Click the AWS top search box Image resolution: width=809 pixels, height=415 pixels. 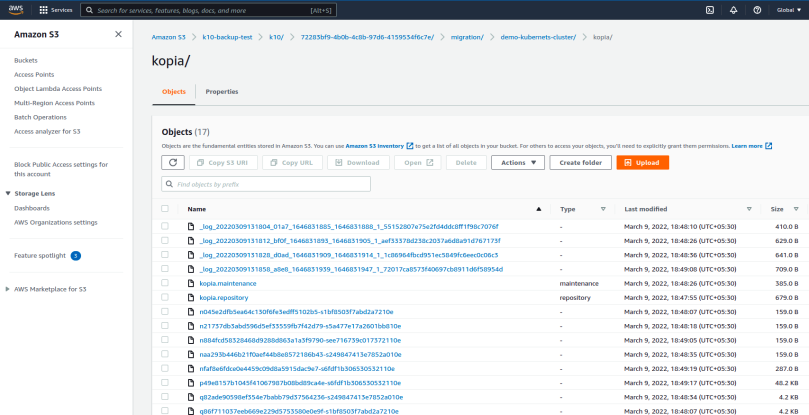(x=208, y=10)
